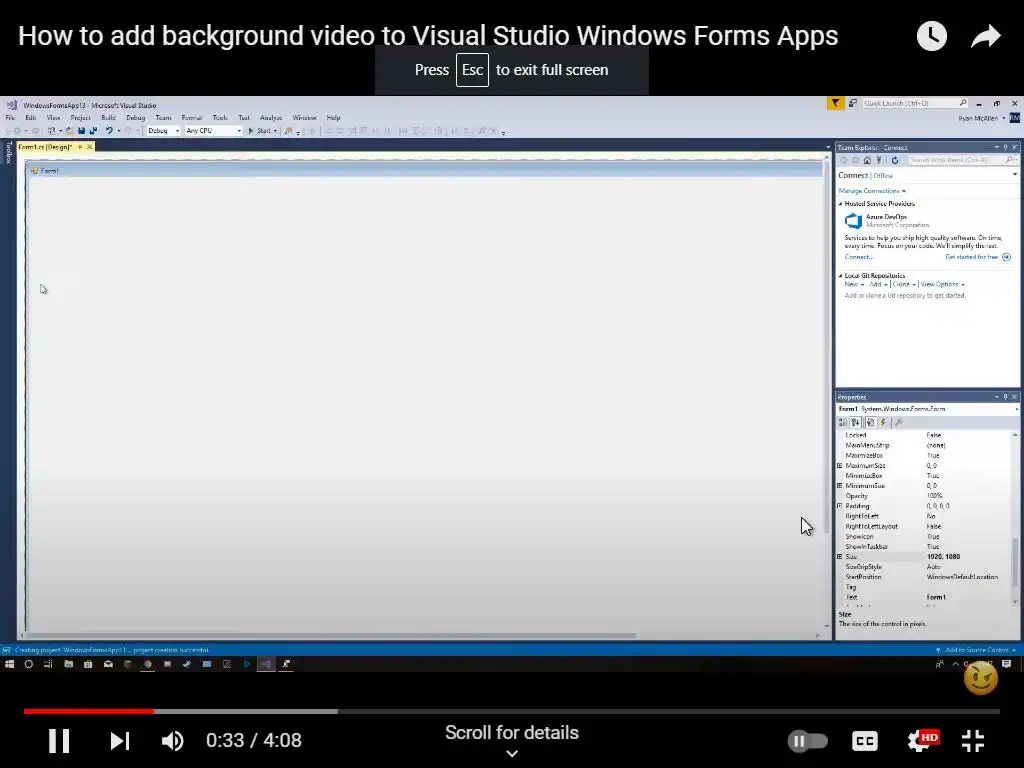Collapse the Local Git Repositories section
Image resolution: width=1024 pixels, height=768 pixels.
pyautogui.click(x=840, y=276)
